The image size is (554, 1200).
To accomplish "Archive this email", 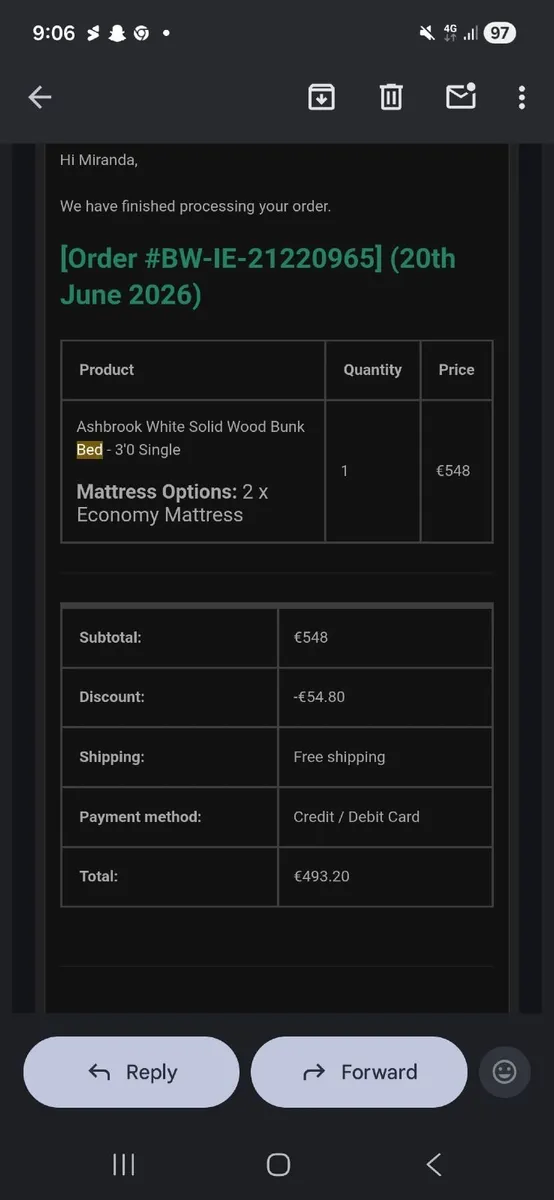I will 321,97.
